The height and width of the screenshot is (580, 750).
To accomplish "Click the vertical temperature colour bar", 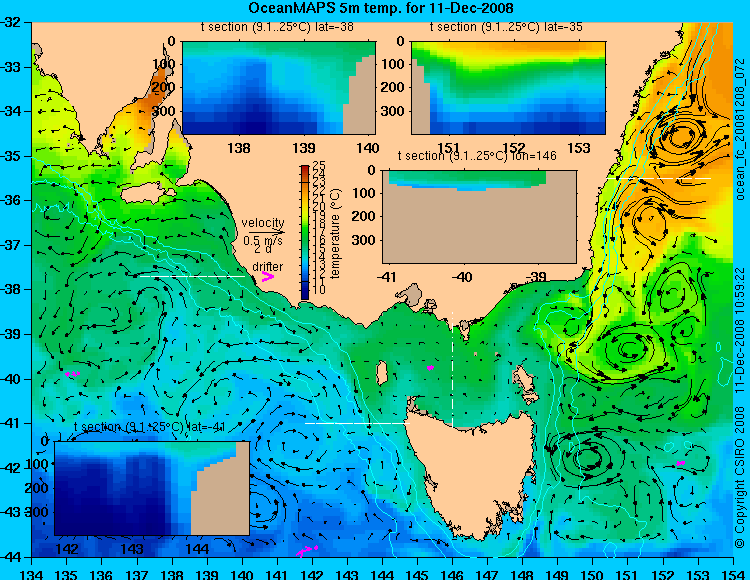I will (x=305, y=232).
